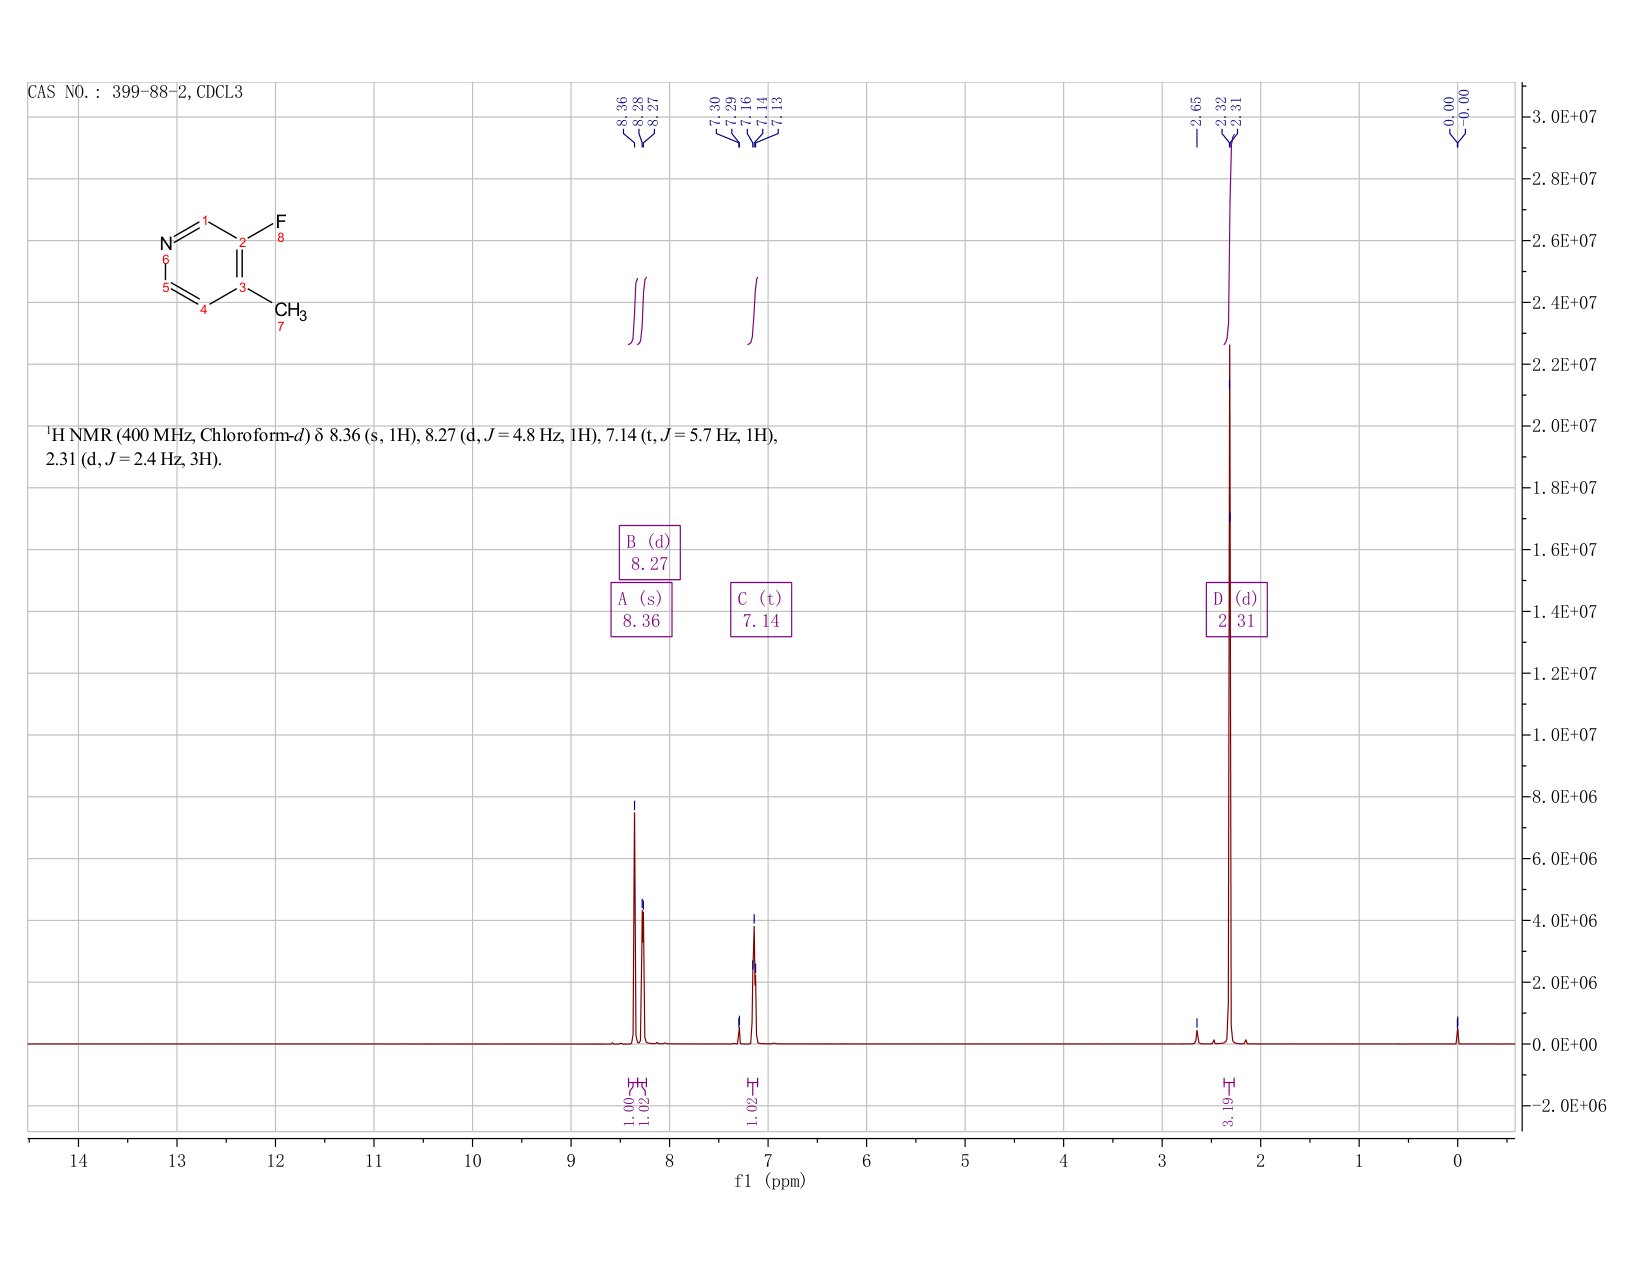Click the TMS peak at 0 ppm
Viewport: 1650px width, 1275px height.
tap(1457, 1035)
